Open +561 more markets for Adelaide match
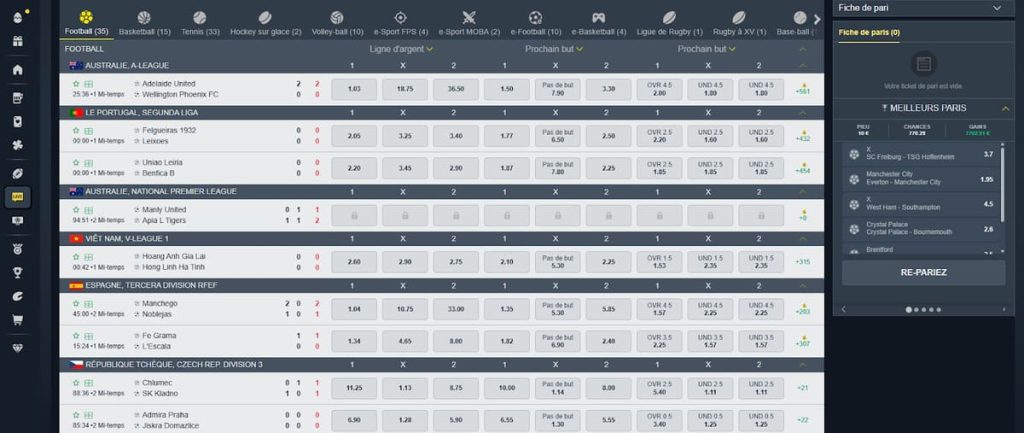 [x=802, y=91]
